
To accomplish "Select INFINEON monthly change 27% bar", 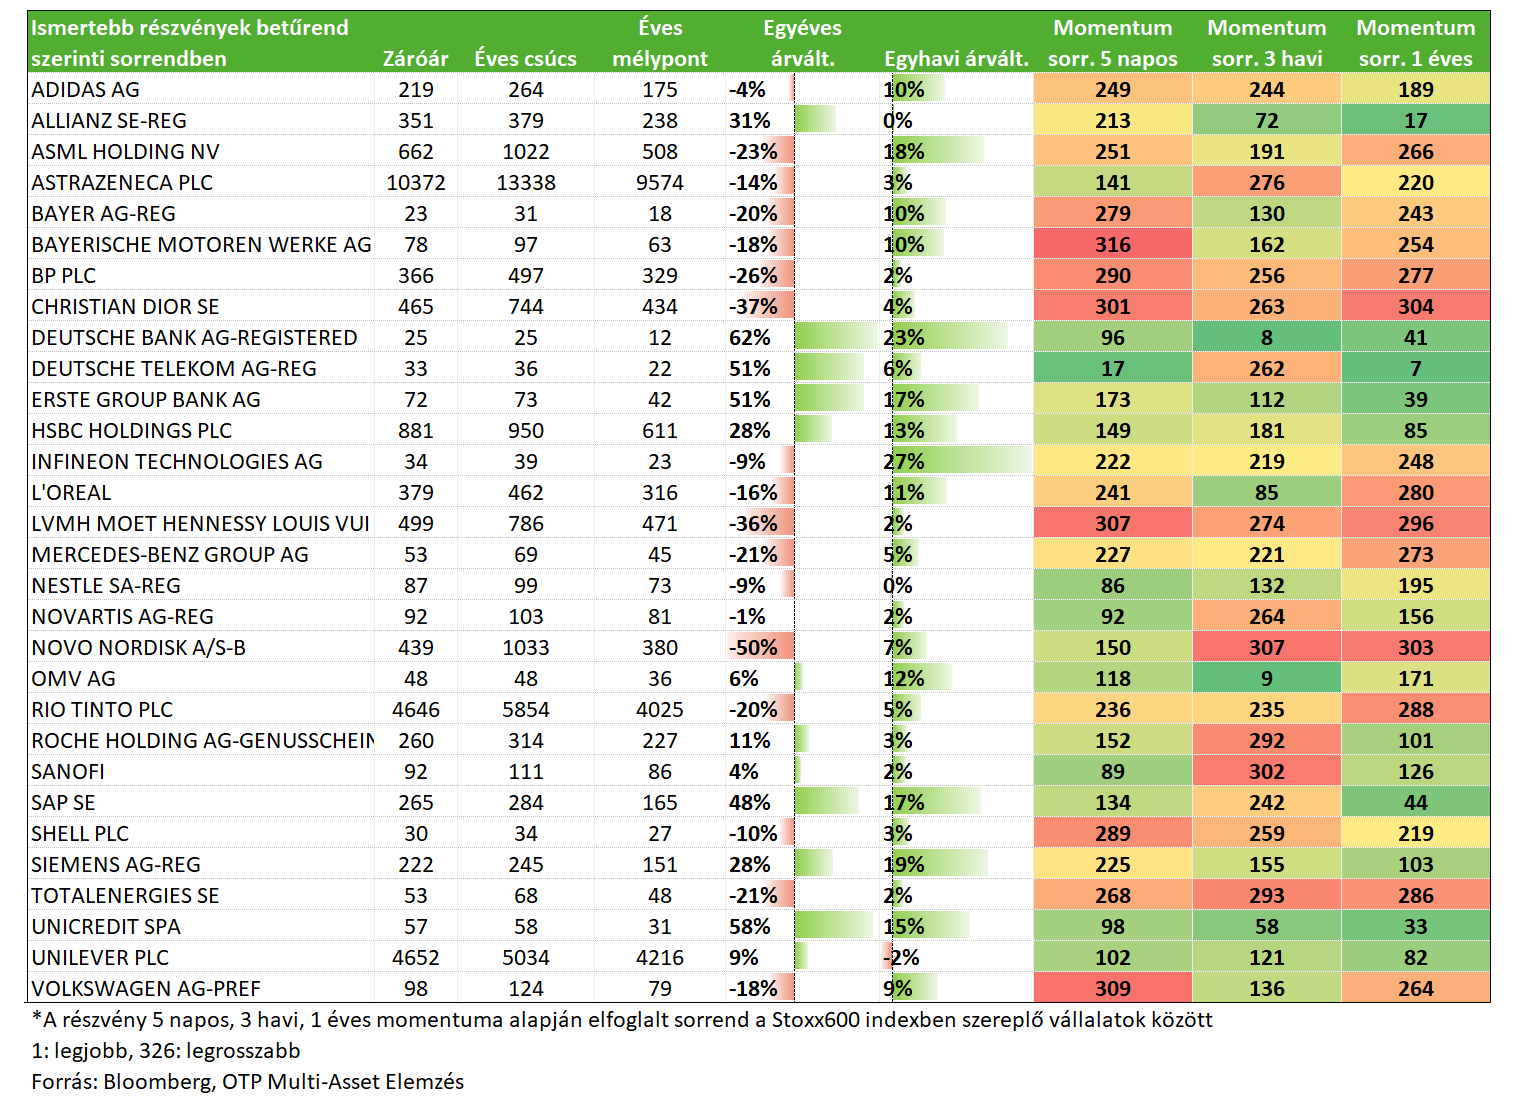I will pos(957,461).
